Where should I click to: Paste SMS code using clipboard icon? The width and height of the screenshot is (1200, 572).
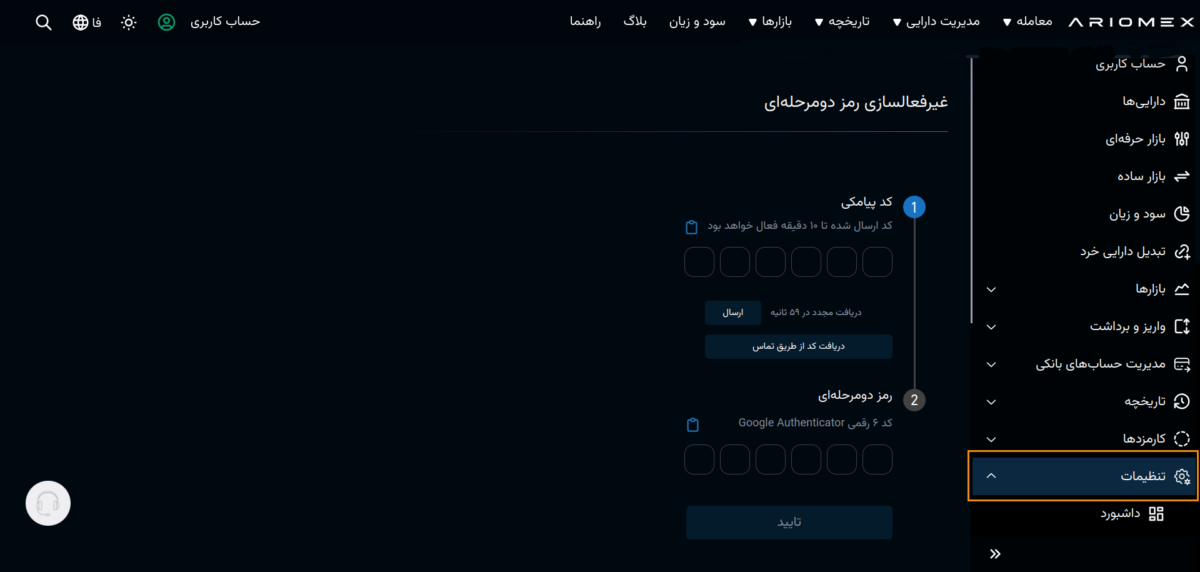(691, 227)
